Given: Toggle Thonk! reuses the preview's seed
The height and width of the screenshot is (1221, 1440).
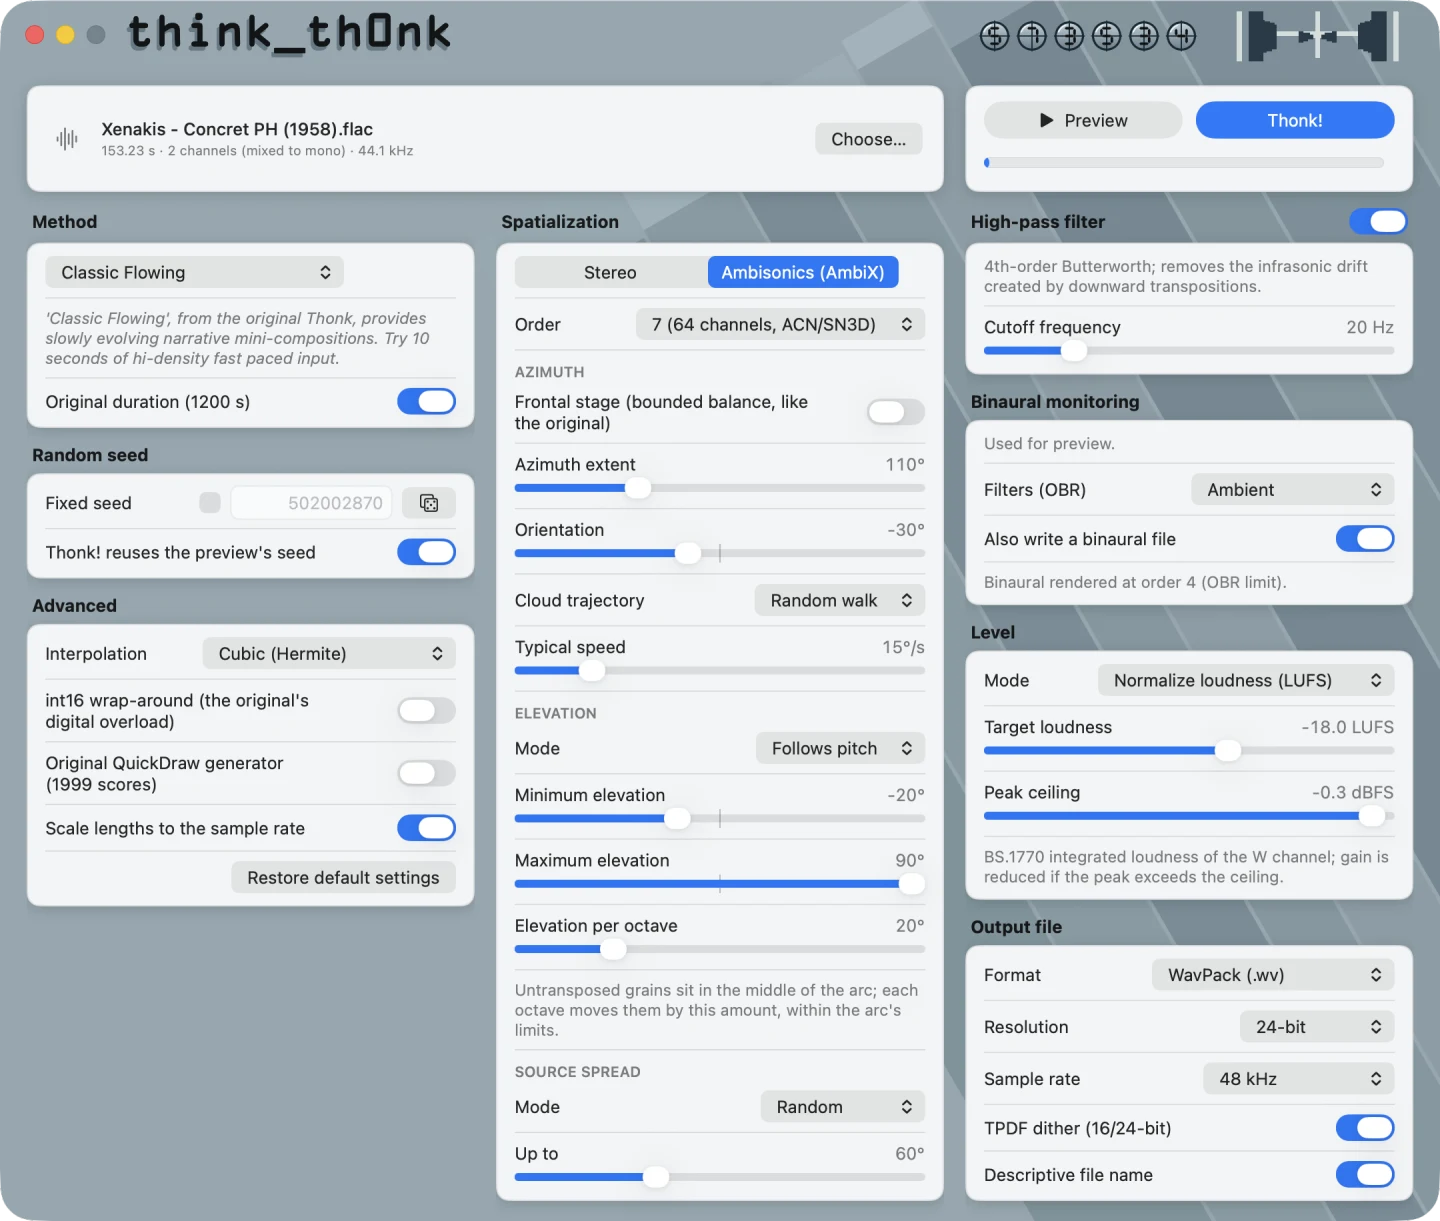Looking at the screenshot, I should [426, 552].
